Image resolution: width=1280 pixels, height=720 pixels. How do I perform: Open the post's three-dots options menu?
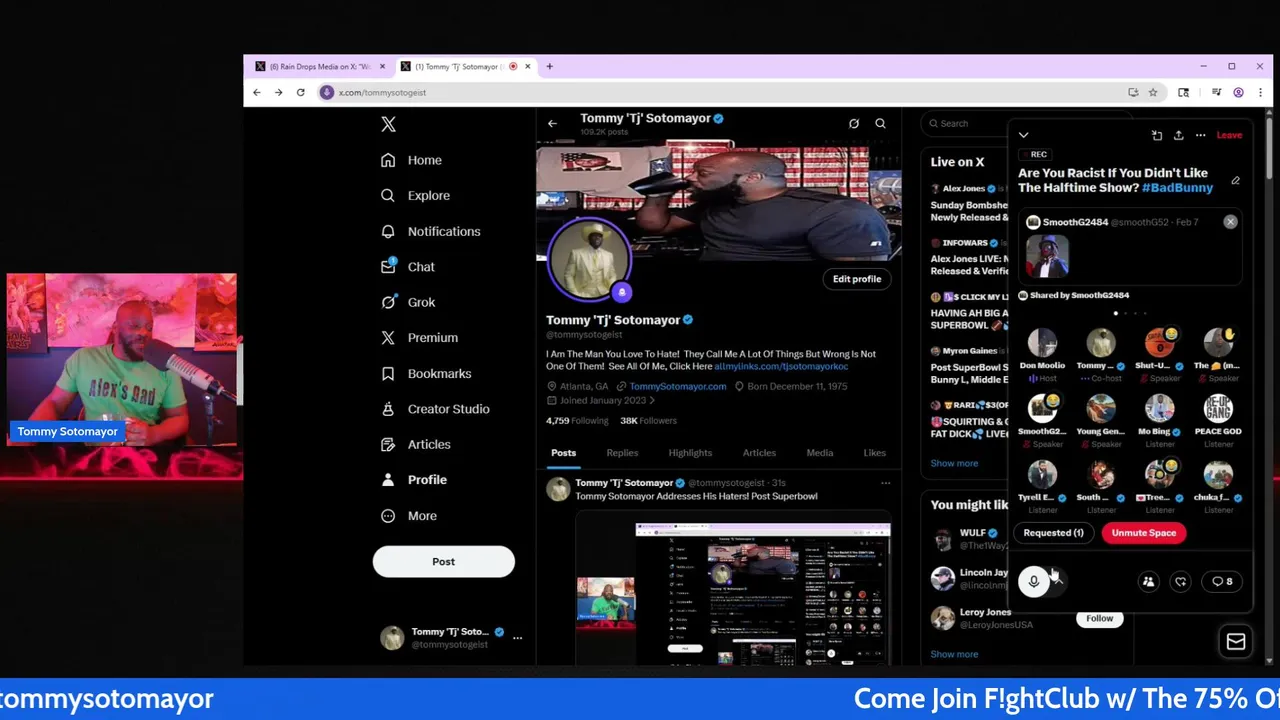[885, 484]
